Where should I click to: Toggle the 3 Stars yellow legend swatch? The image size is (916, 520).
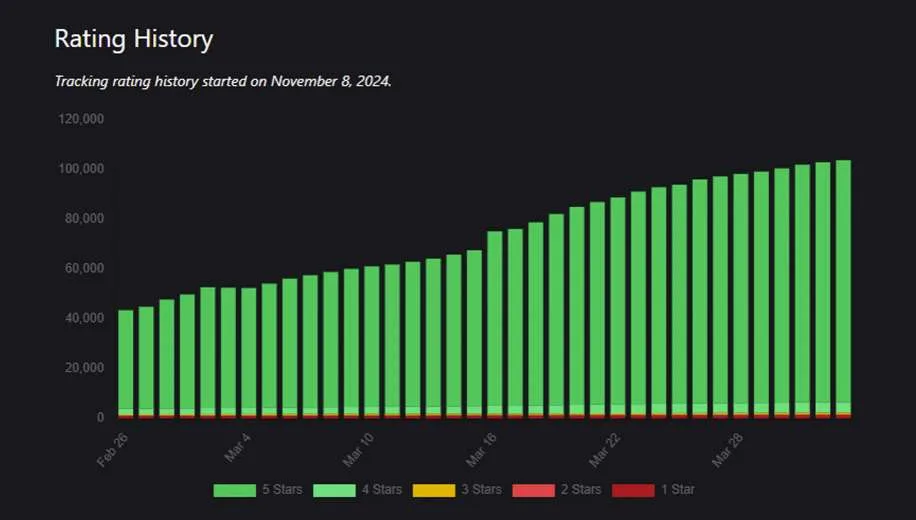tap(433, 490)
